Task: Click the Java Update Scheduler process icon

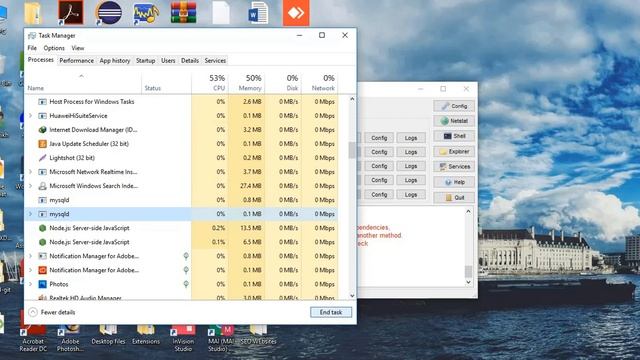Action: coord(42,144)
